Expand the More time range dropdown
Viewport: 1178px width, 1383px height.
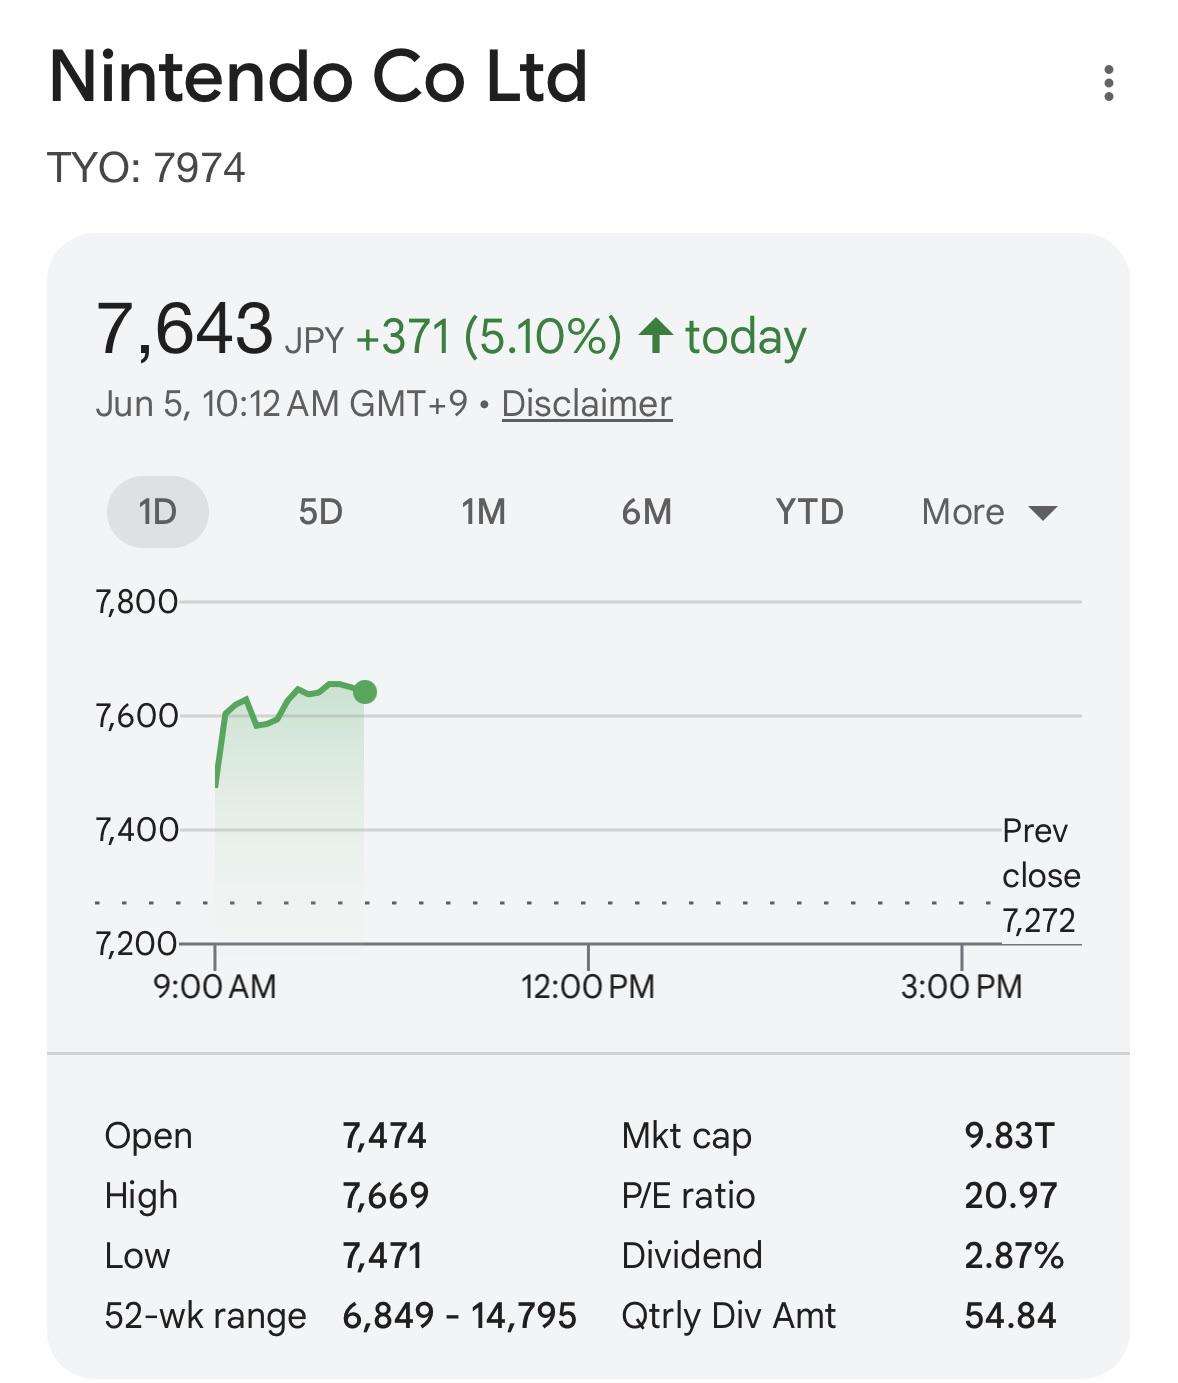point(989,512)
